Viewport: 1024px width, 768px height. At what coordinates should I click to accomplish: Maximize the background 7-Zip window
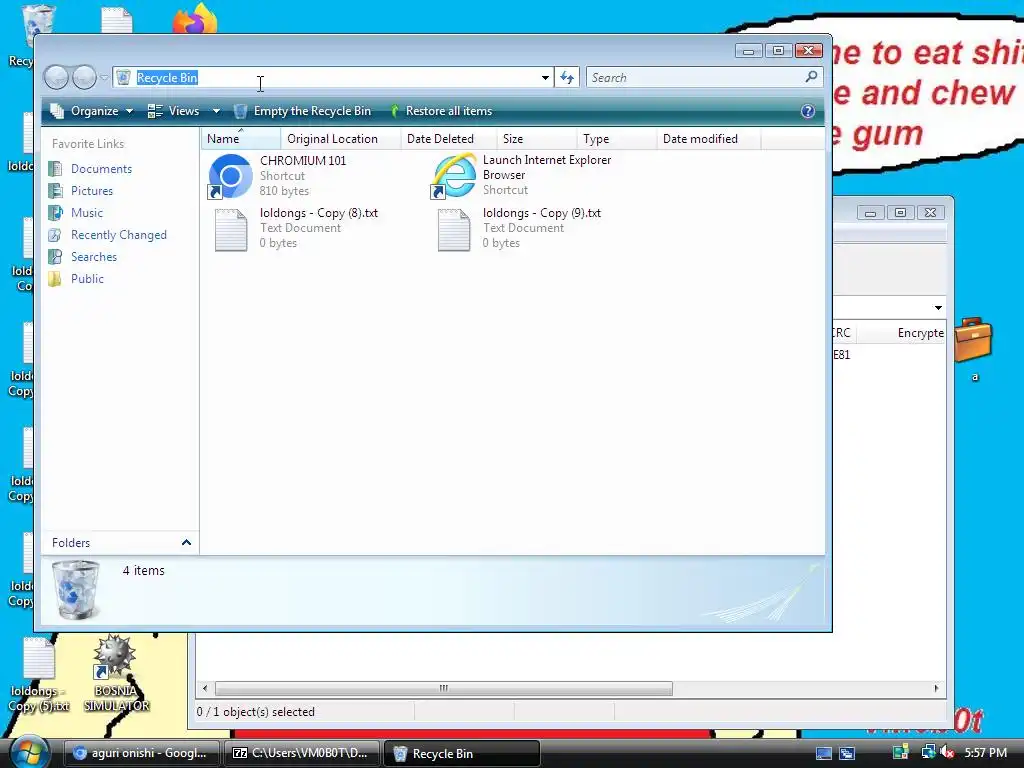point(901,213)
